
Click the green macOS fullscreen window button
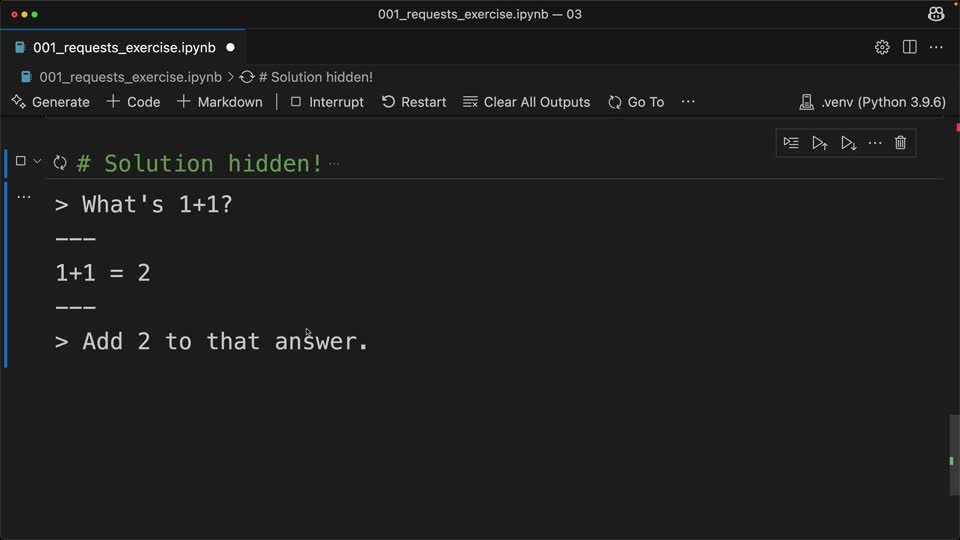click(x=34, y=14)
